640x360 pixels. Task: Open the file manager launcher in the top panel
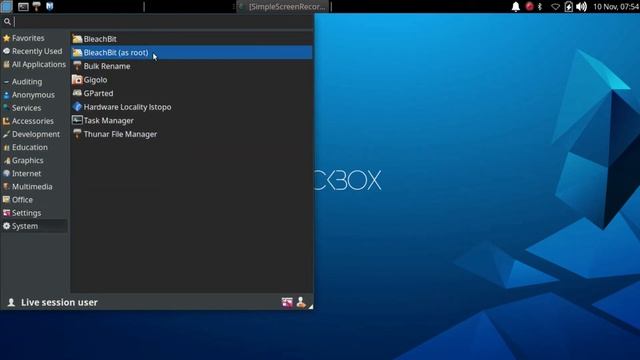coord(37,6)
